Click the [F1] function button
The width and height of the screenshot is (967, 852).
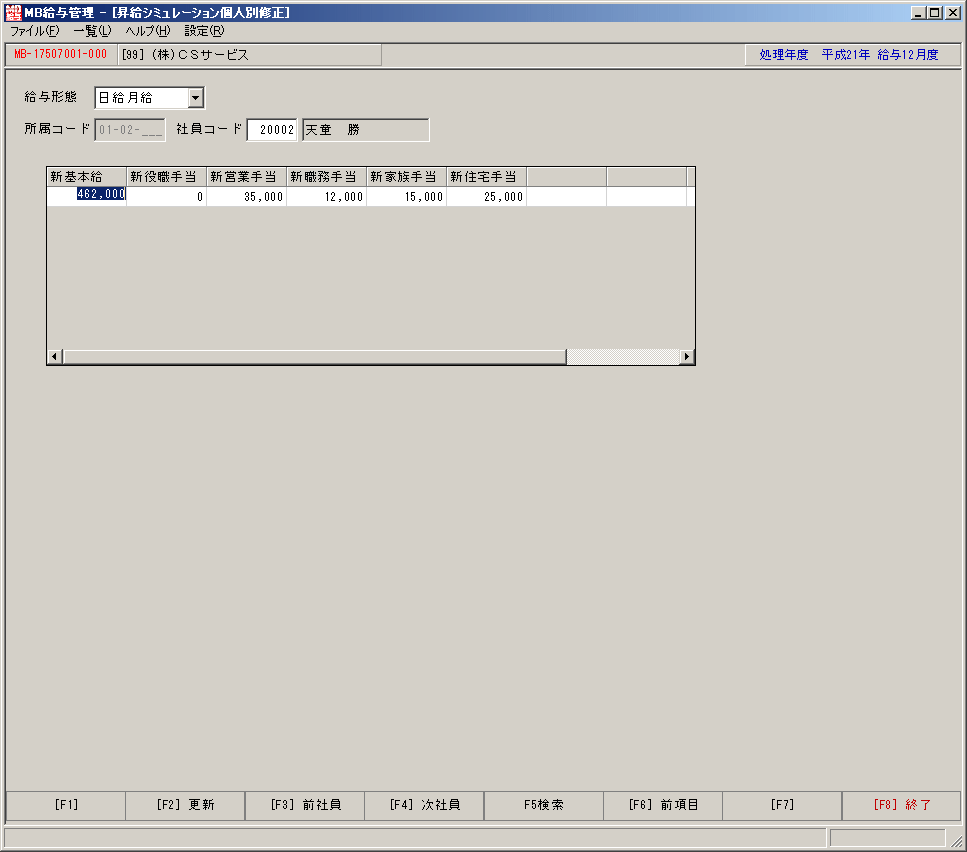(x=66, y=805)
